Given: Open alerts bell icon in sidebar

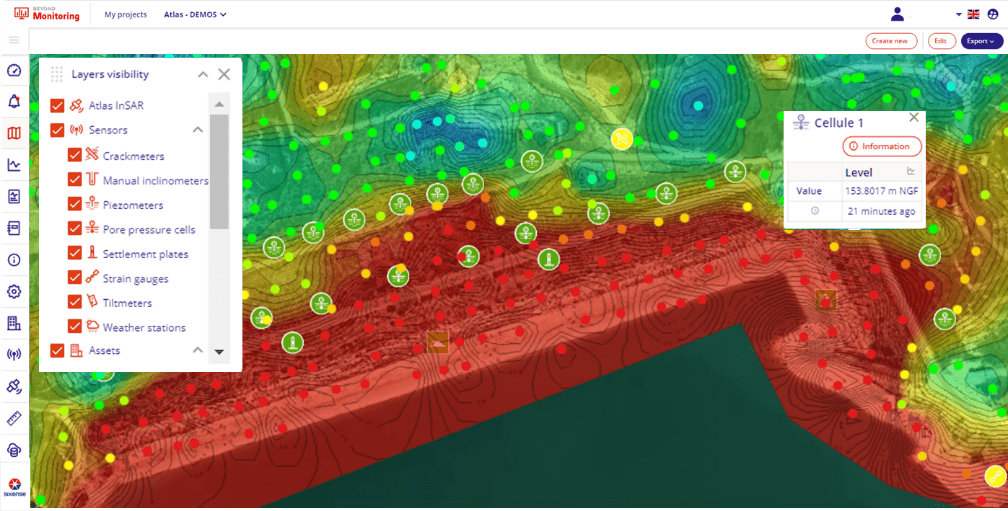Looking at the screenshot, I should (14, 101).
